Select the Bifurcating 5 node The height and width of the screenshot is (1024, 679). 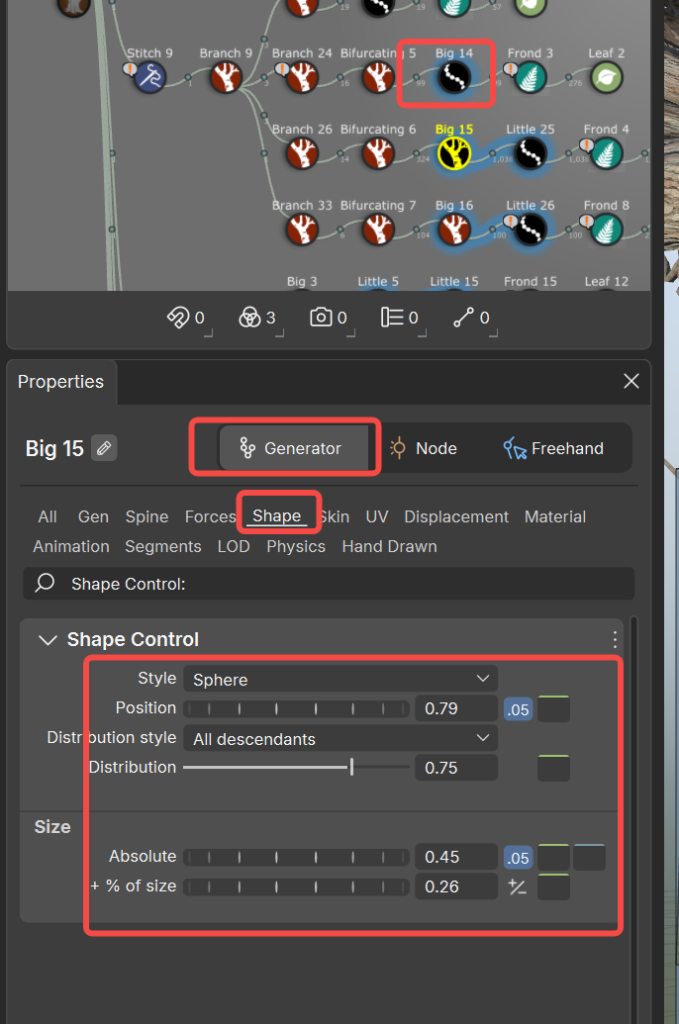click(378, 77)
